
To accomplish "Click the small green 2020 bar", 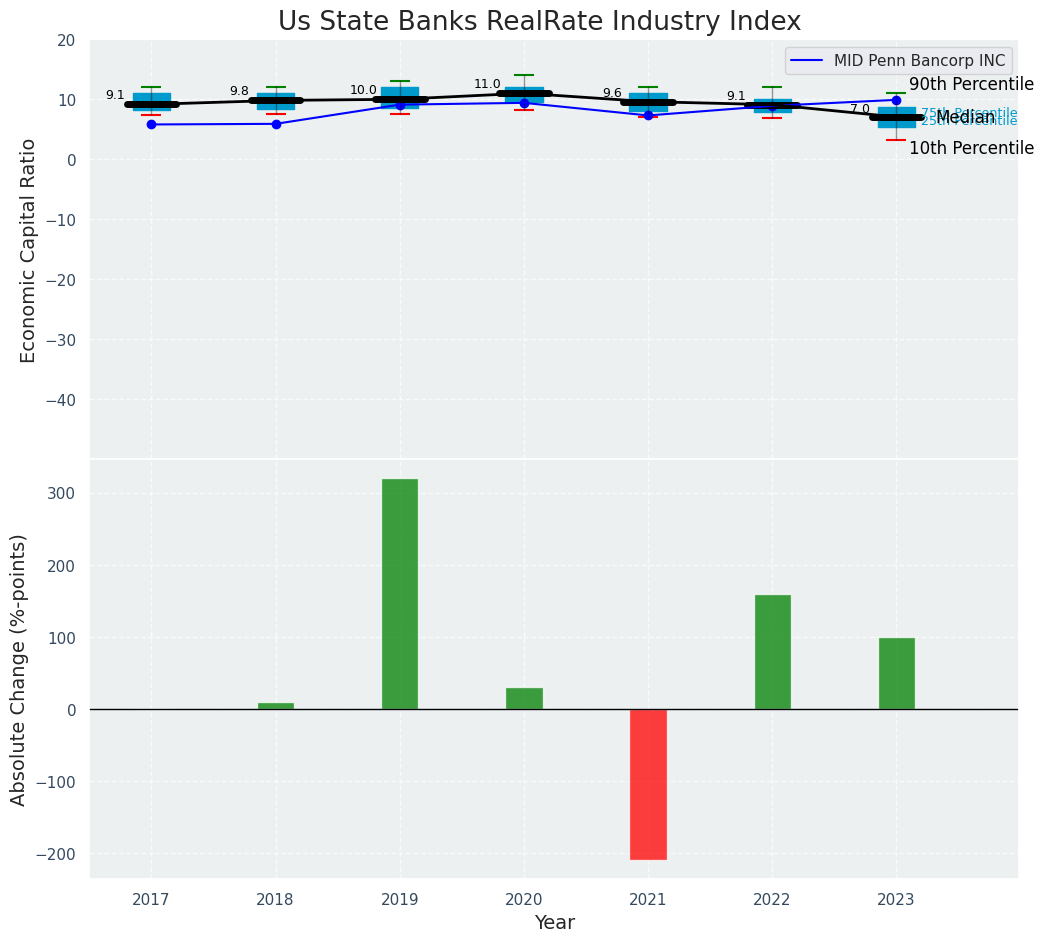I will 524,698.
